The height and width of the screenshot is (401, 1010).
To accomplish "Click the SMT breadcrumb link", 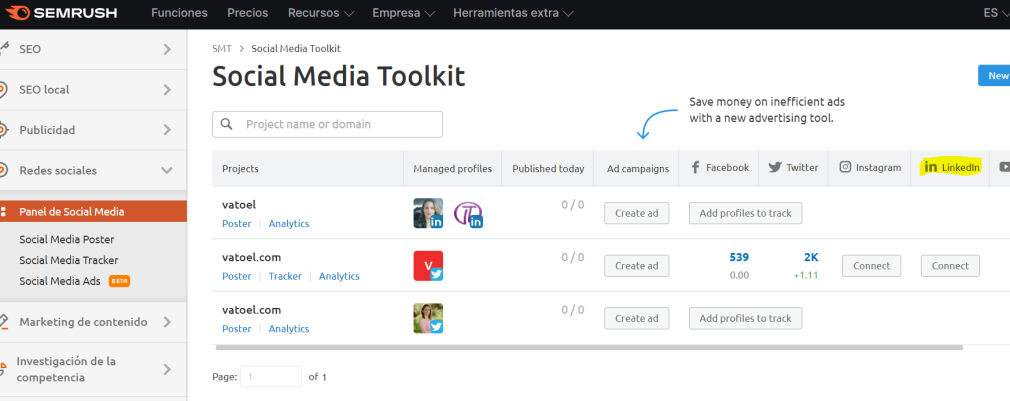I will click(222, 48).
